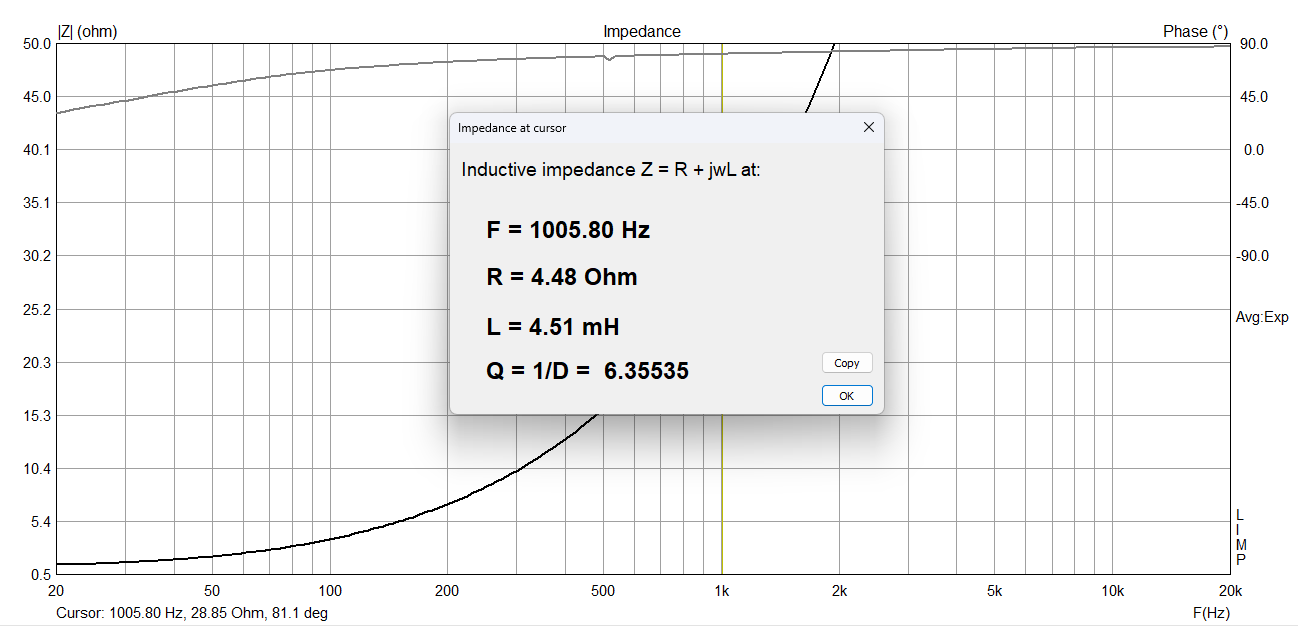The height and width of the screenshot is (626, 1298).
Task: Click the Phase (°) axis label
Action: click(1195, 32)
